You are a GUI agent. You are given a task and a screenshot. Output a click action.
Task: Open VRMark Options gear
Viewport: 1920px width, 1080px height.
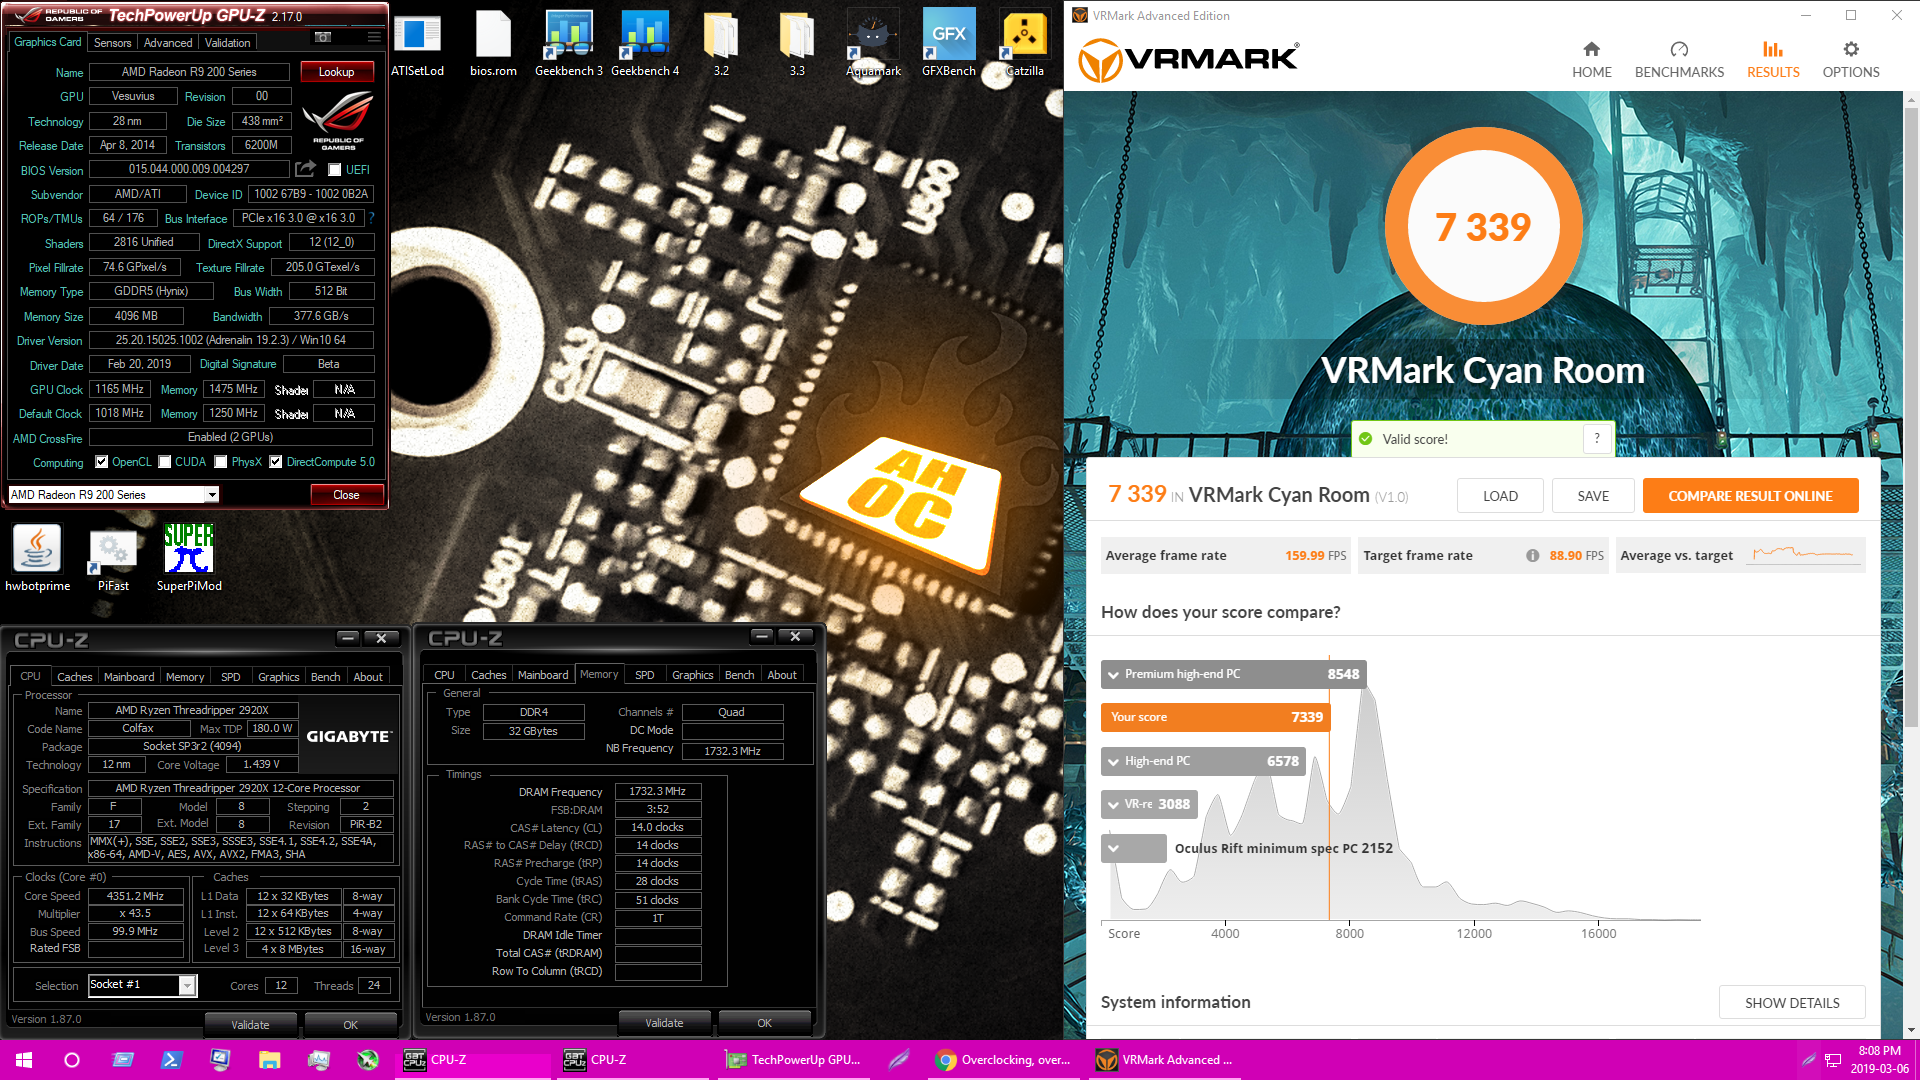pos(1850,60)
